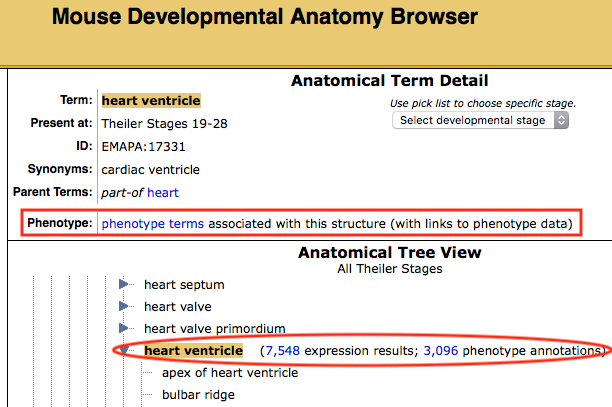Image resolution: width=612 pixels, height=407 pixels.
Task: Select 'heart valve' in the tree
Action: (x=178, y=306)
